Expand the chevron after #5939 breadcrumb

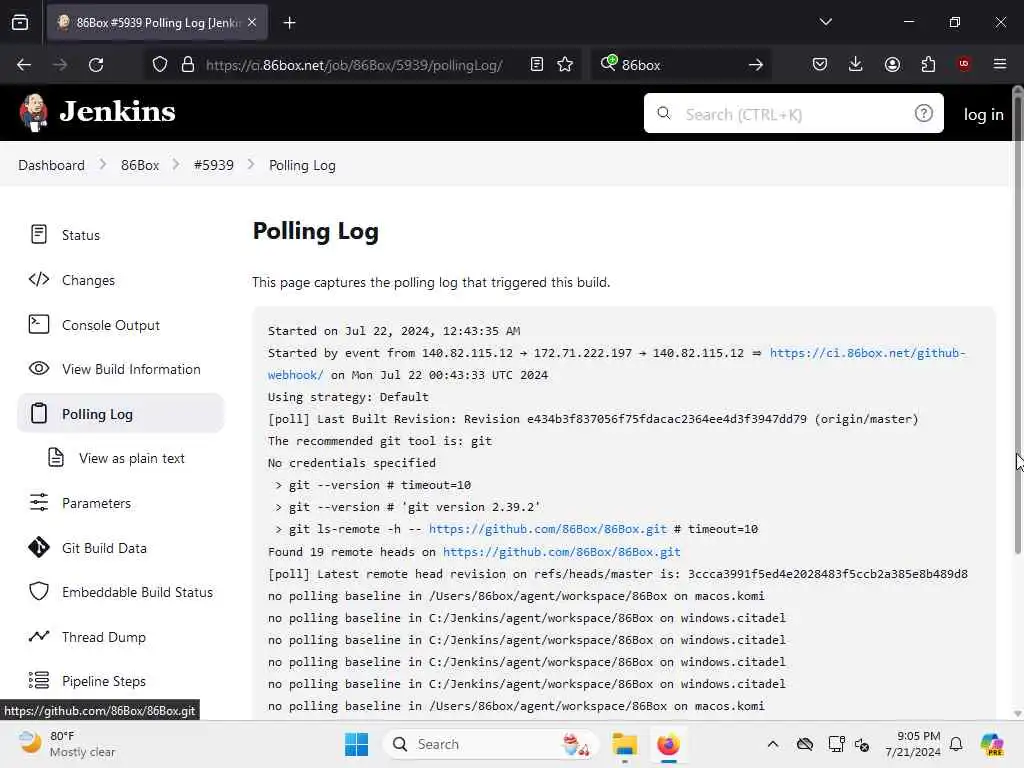(x=250, y=165)
